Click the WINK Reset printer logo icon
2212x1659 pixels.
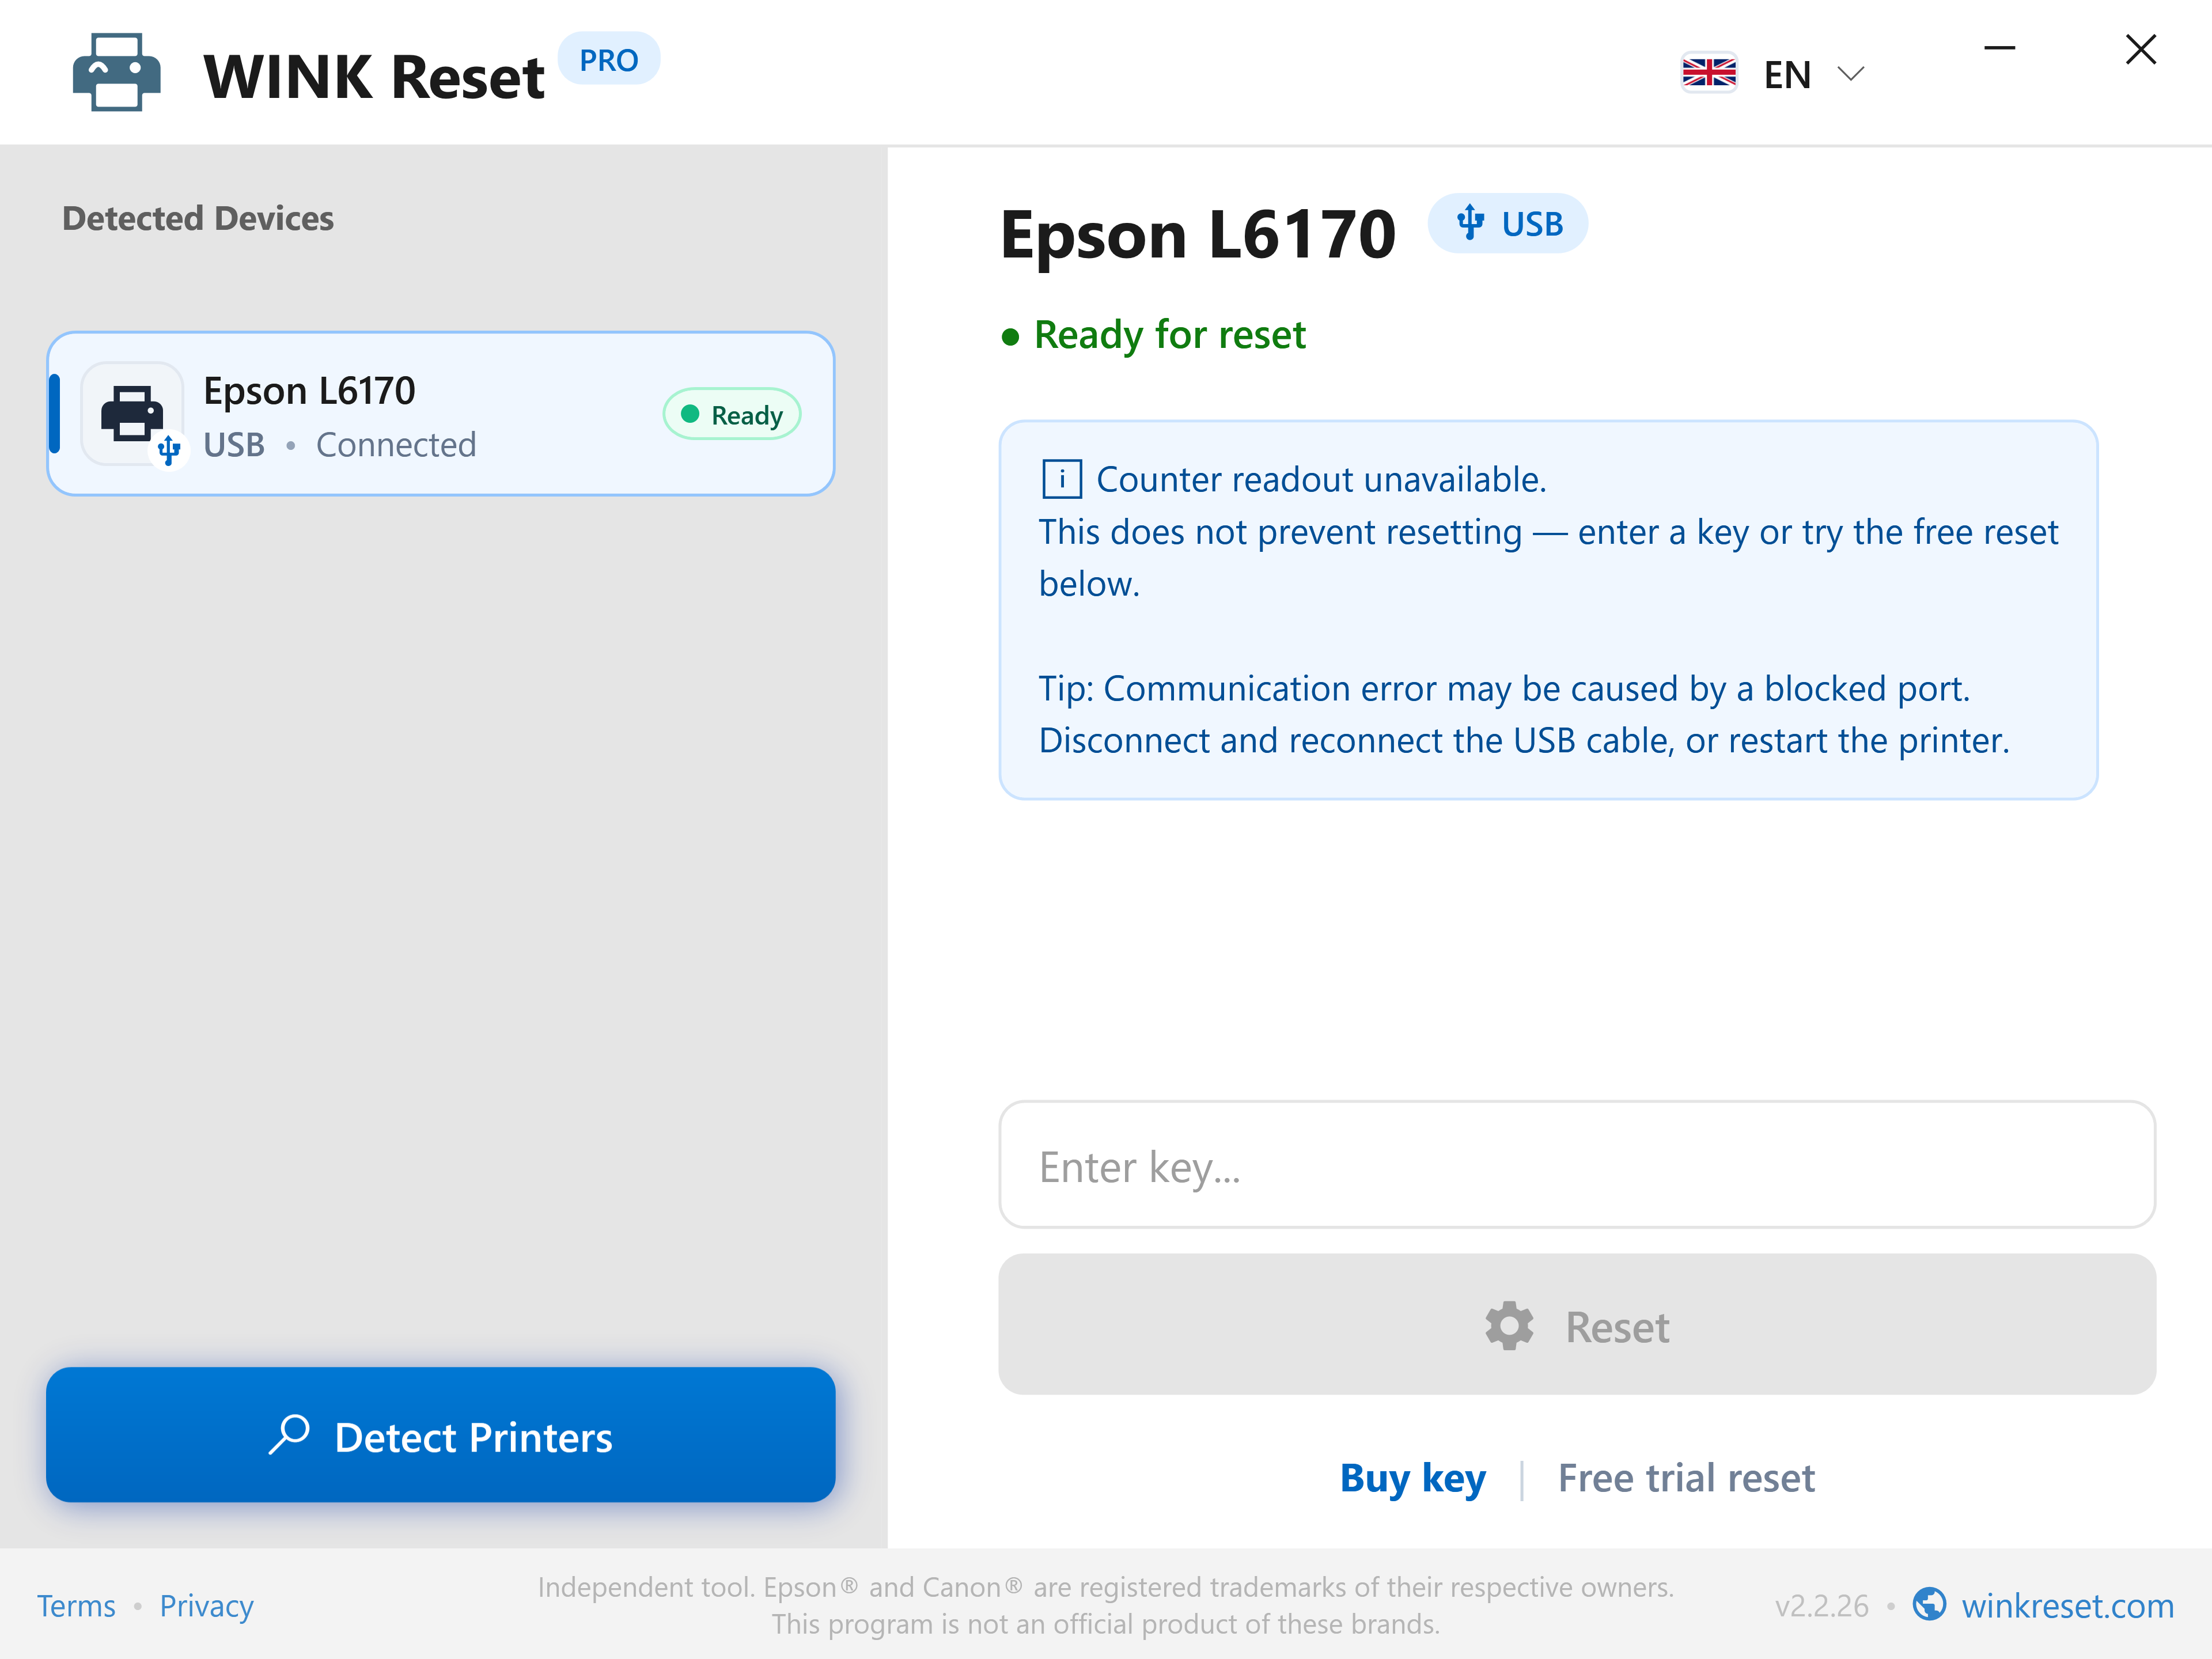[116, 73]
